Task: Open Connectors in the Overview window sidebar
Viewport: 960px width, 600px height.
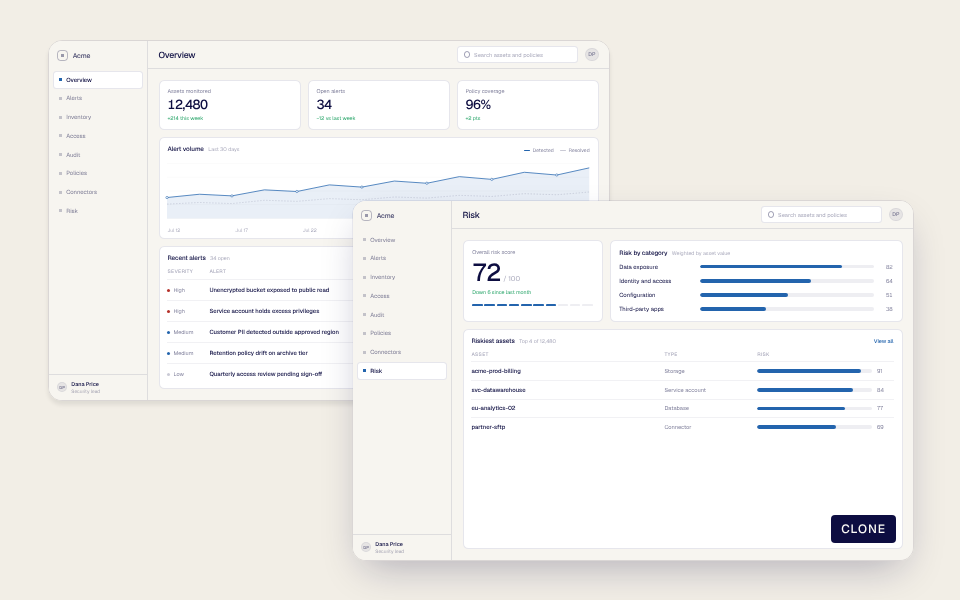Action: 98,192
